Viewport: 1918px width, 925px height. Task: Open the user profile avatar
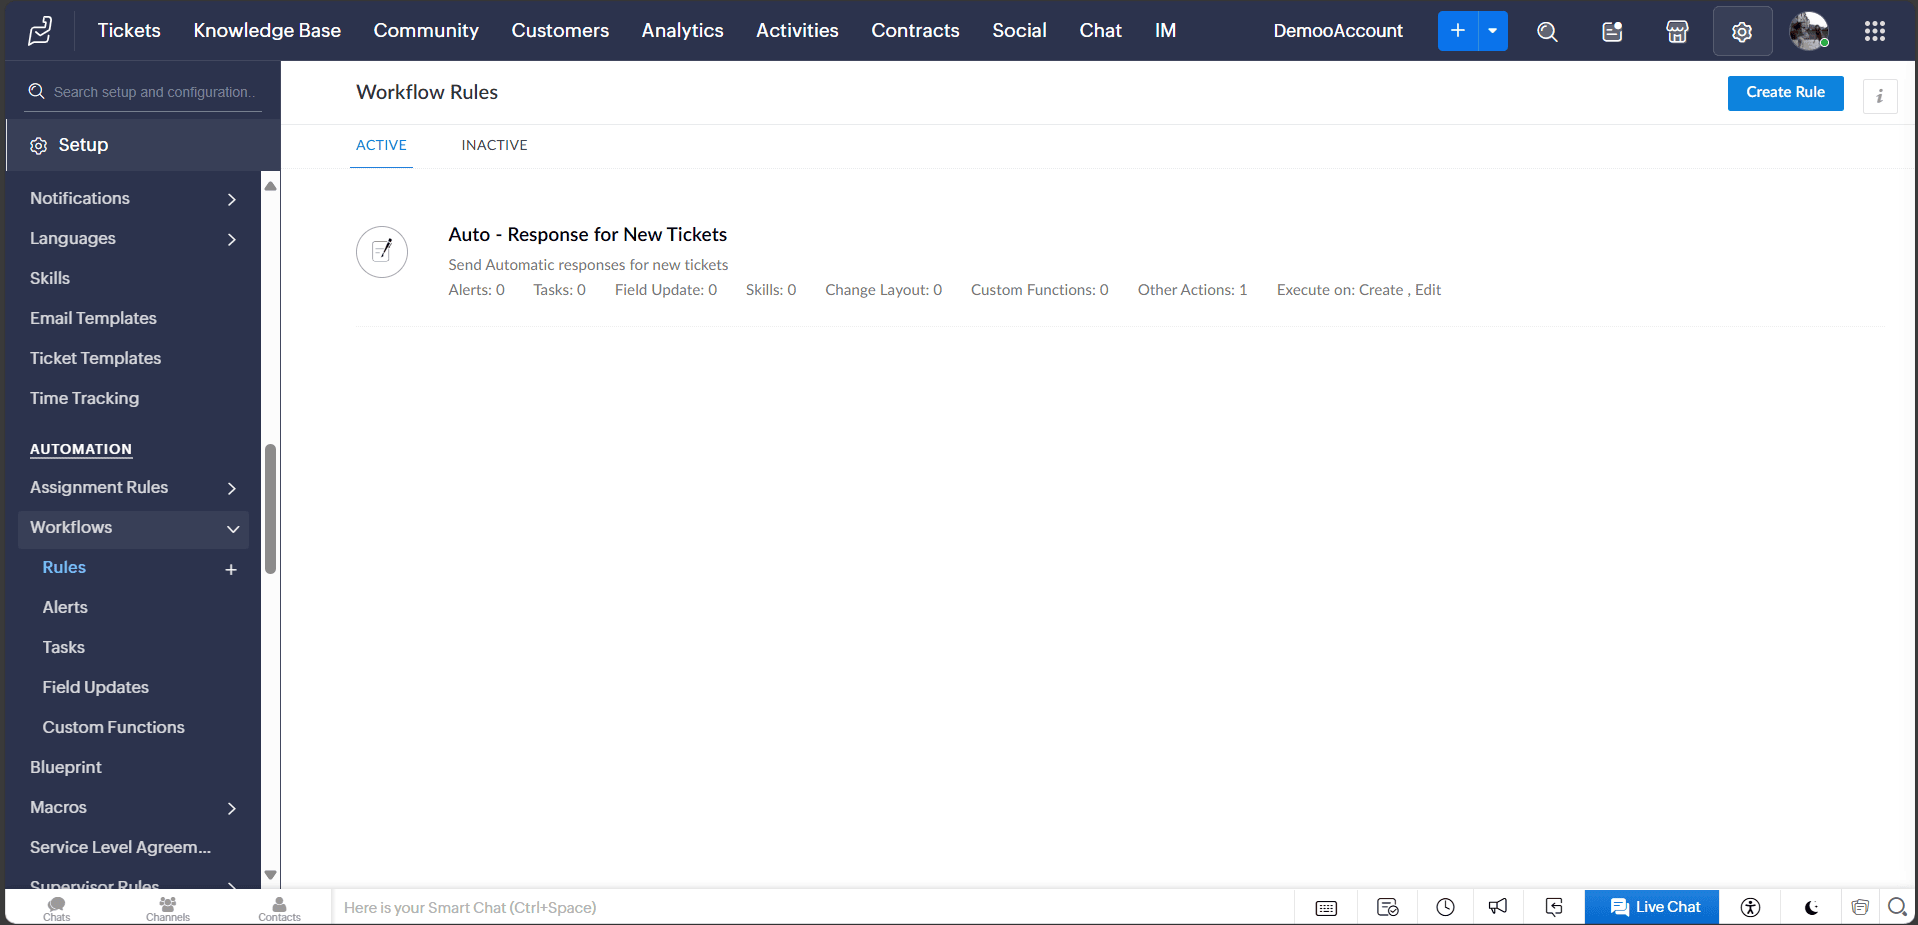pyautogui.click(x=1809, y=31)
